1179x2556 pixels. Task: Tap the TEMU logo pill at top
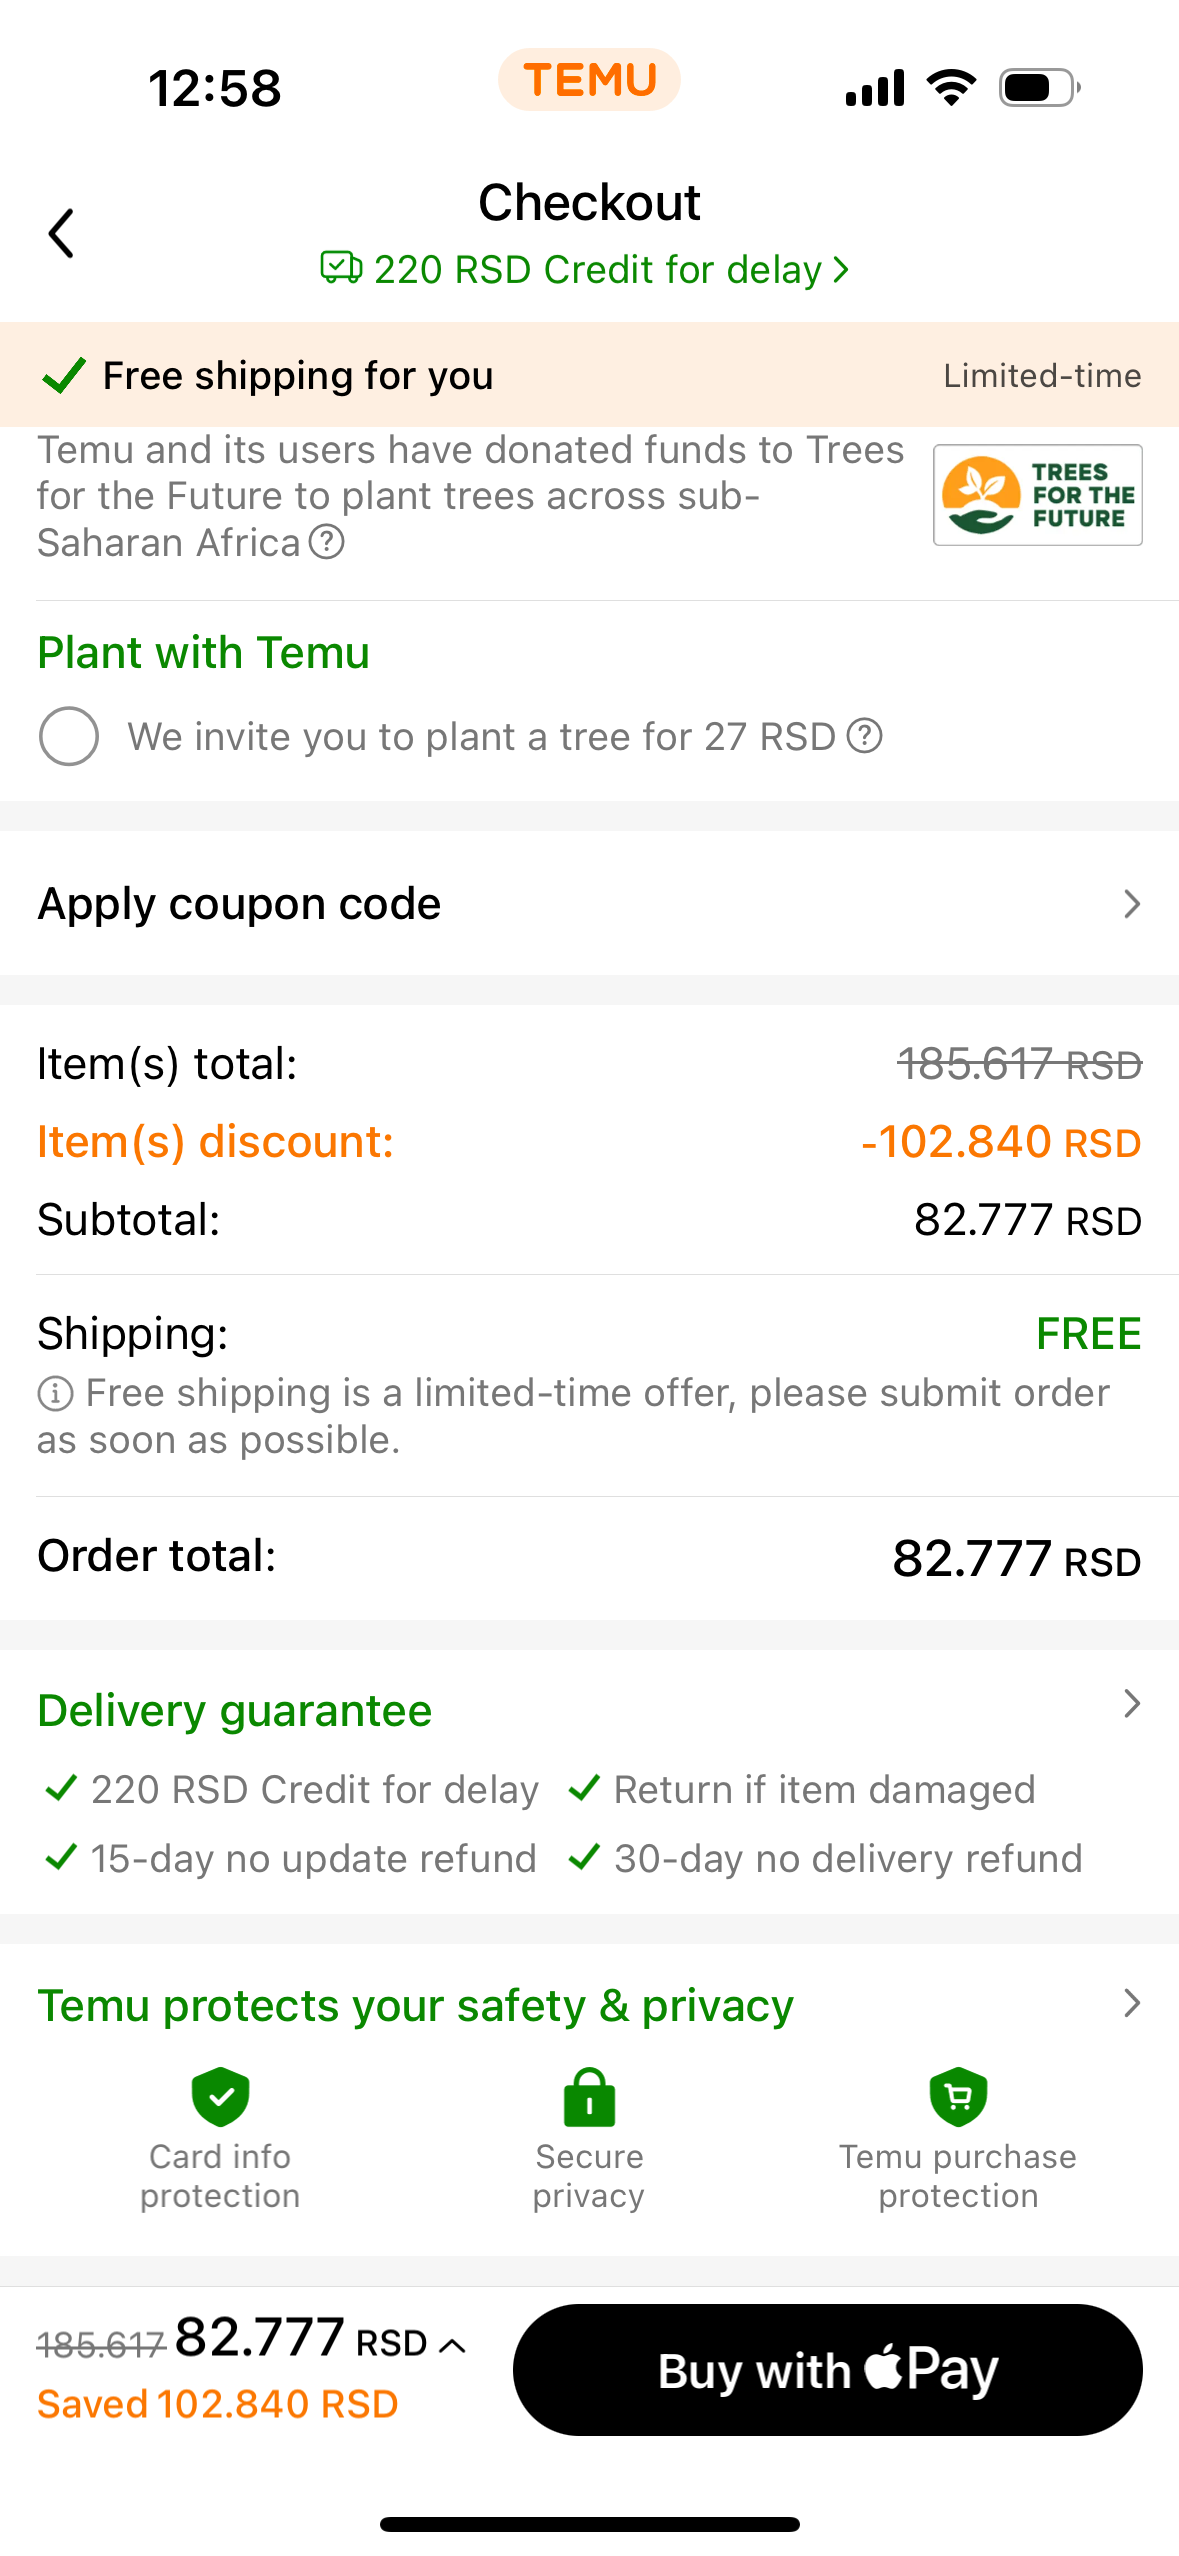(589, 80)
